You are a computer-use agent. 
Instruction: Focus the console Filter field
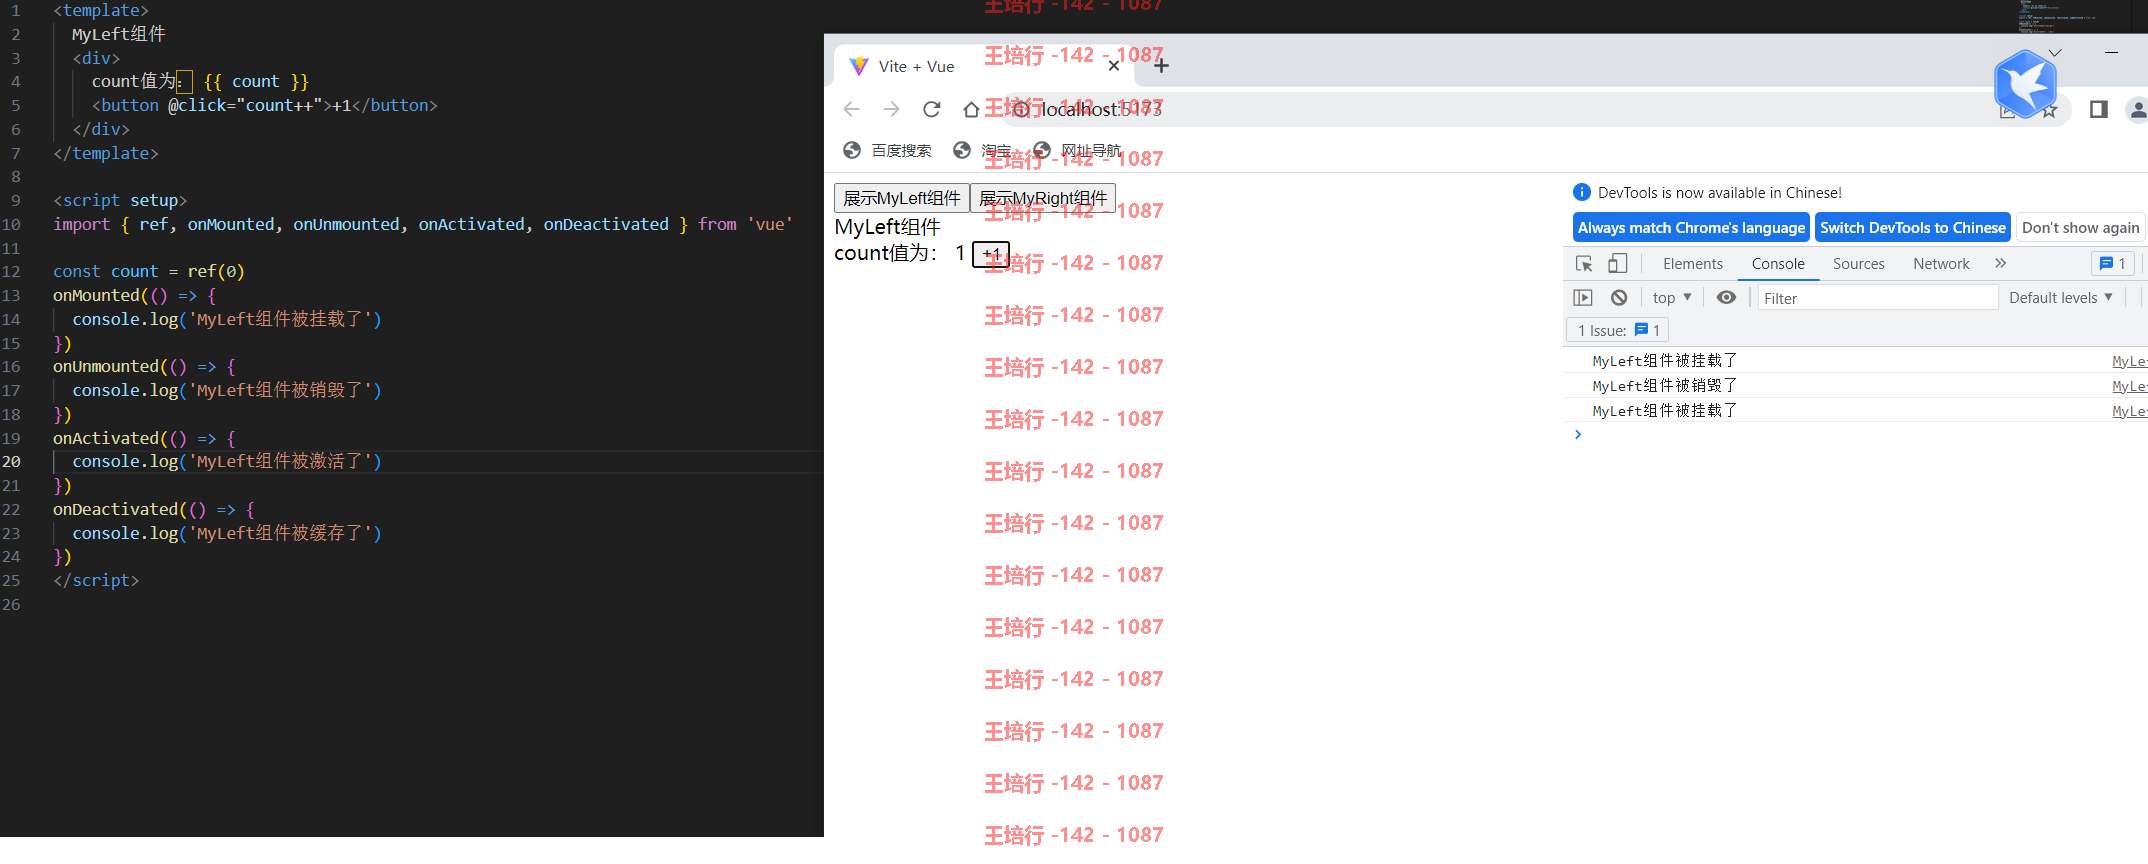[1877, 298]
